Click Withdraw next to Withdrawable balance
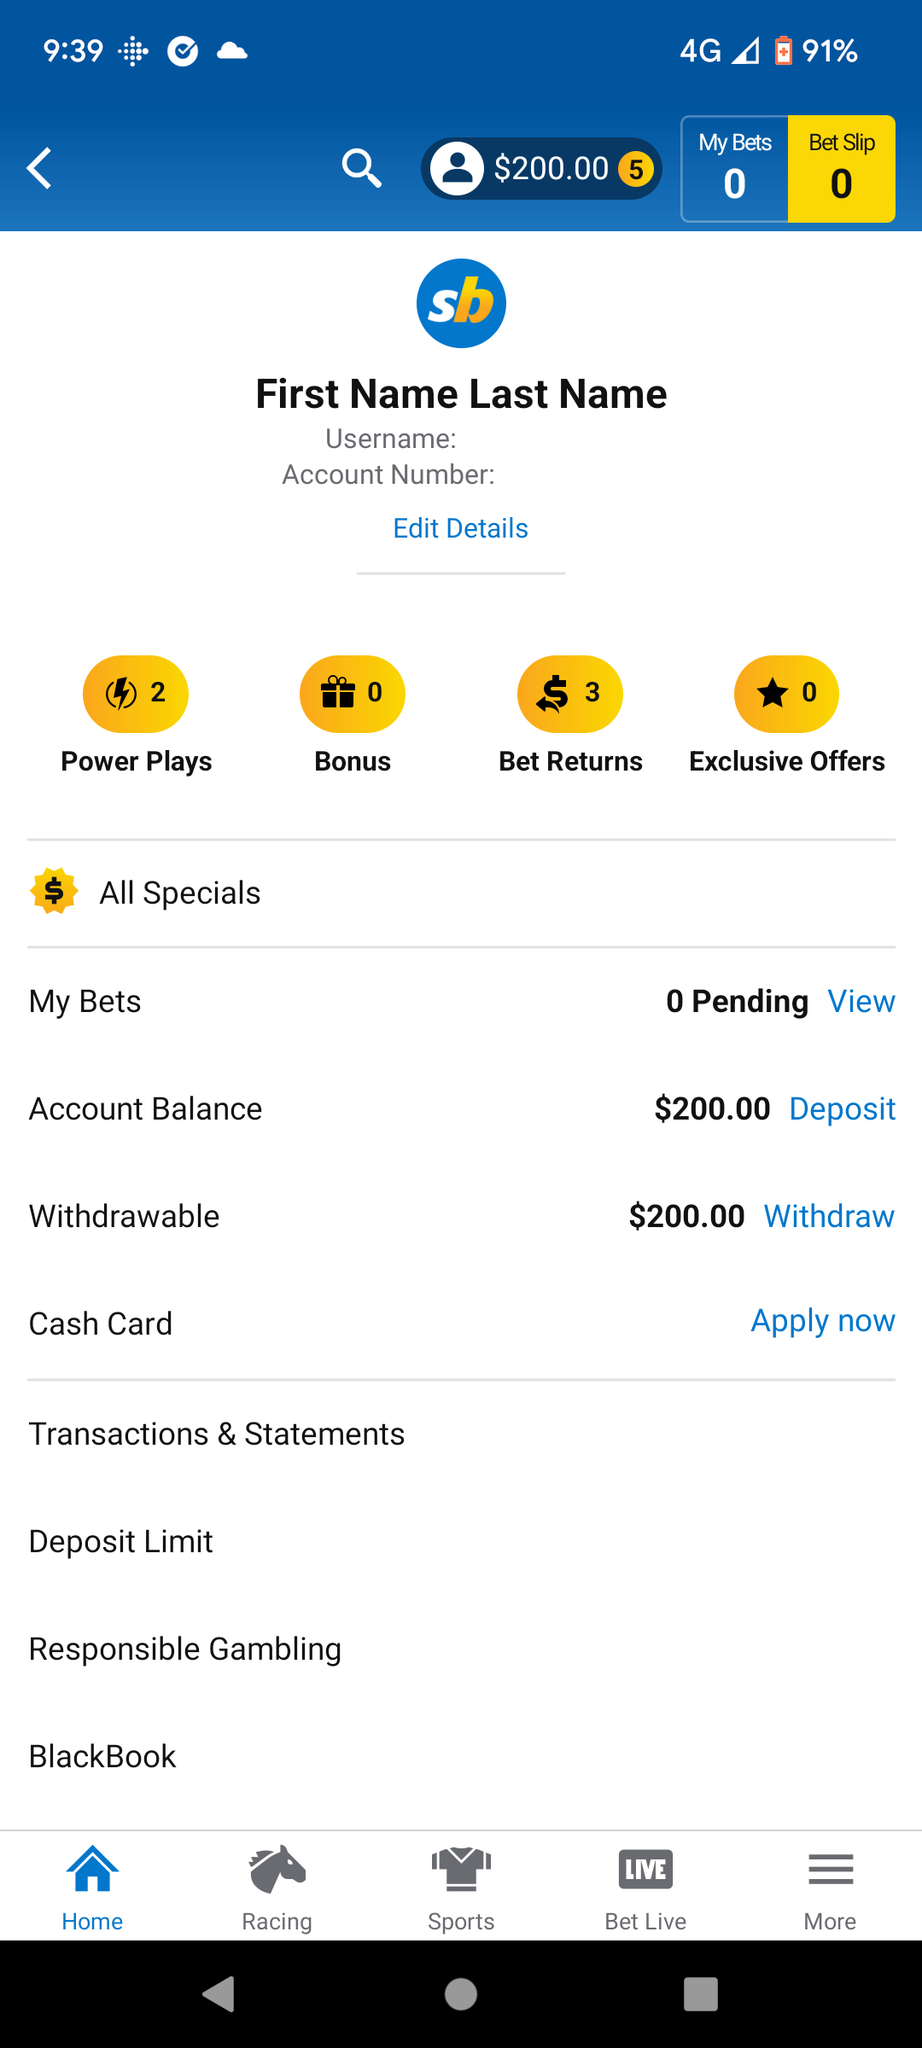The width and height of the screenshot is (922, 2048). click(x=828, y=1216)
